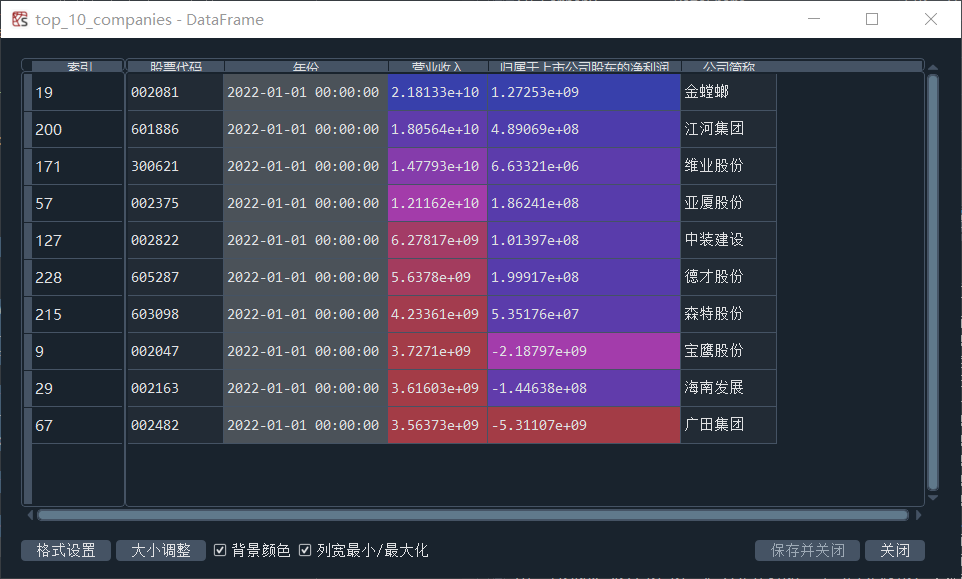Image resolution: width=962 pixels, height=579 pixels.
Task: Select row index 127
Action: [x=77, y=240]
